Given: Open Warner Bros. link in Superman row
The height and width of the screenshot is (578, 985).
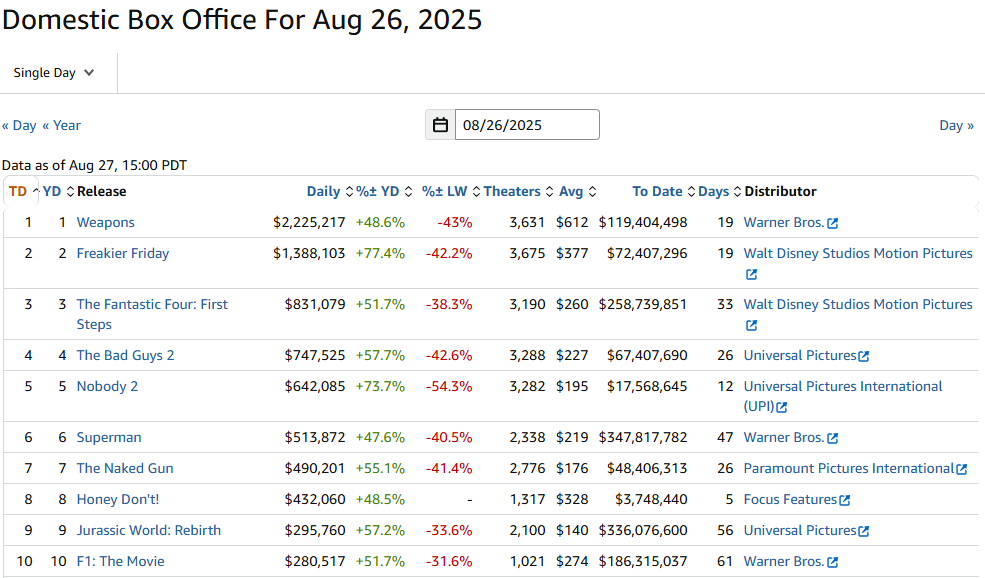Looking at the screenshot, I should [783, 437].
